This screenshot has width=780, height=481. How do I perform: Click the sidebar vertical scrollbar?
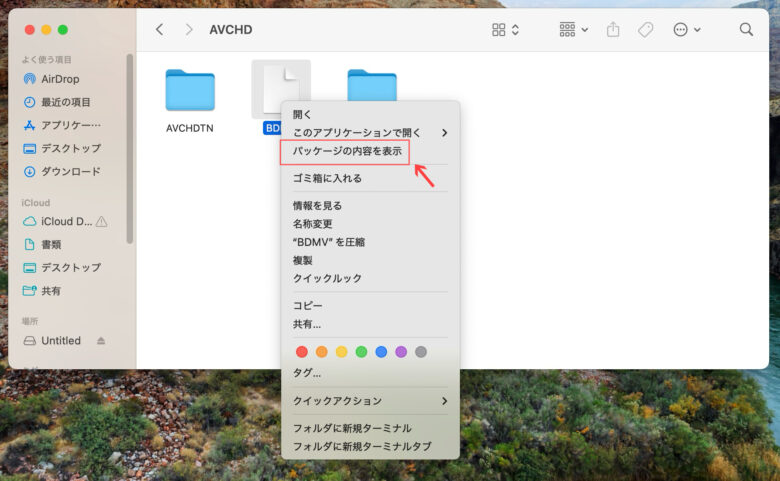click(x=129, y=150)
